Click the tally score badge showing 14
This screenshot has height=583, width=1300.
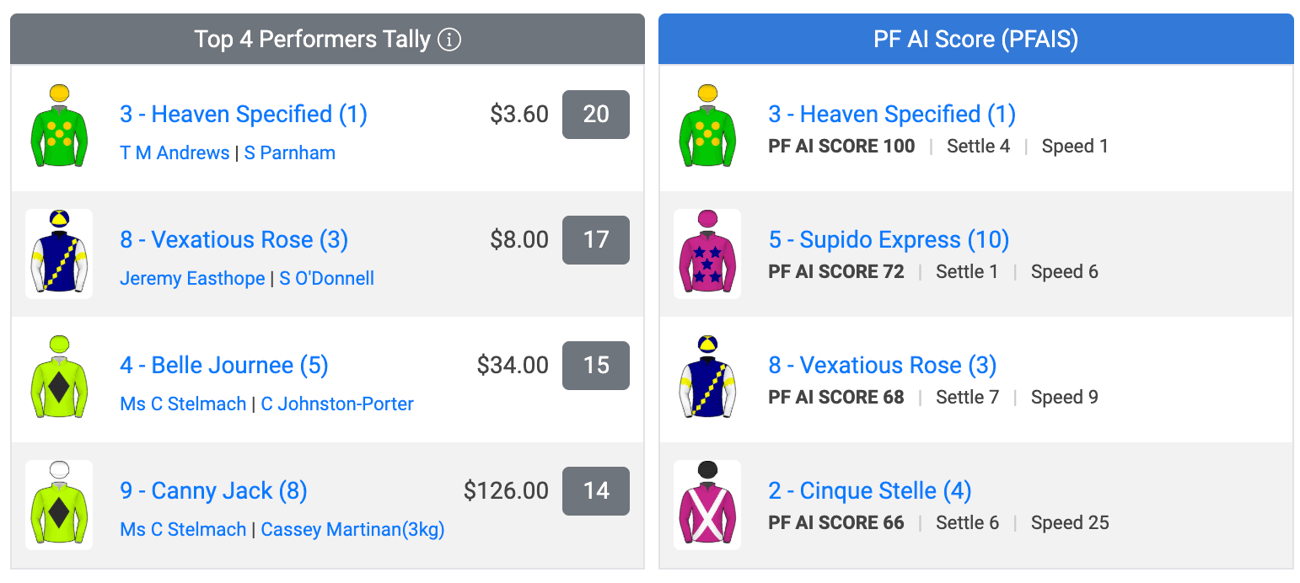596,491
